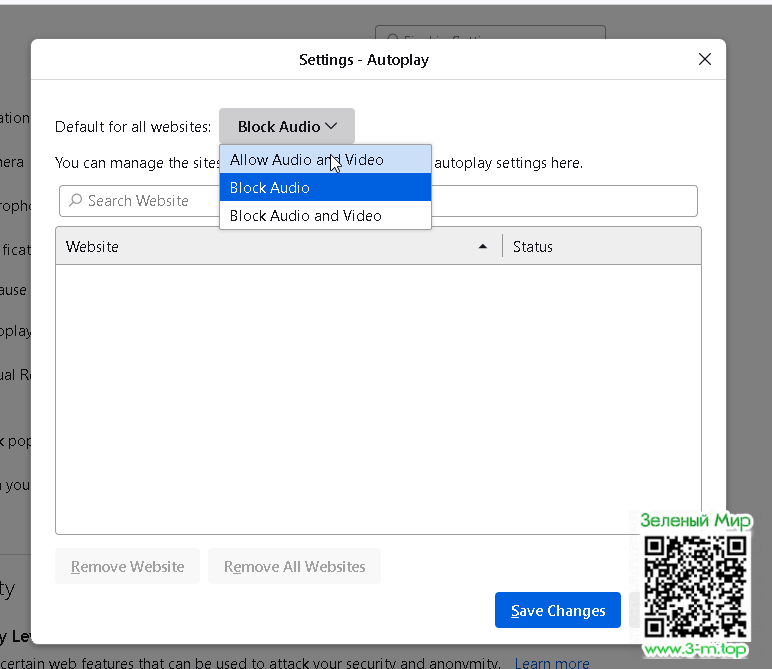Image resolution: width=772 pixels, height=669 pixels.
Task: Click the magnifier icon in Search Website
Action: click(x=75, y=201)
